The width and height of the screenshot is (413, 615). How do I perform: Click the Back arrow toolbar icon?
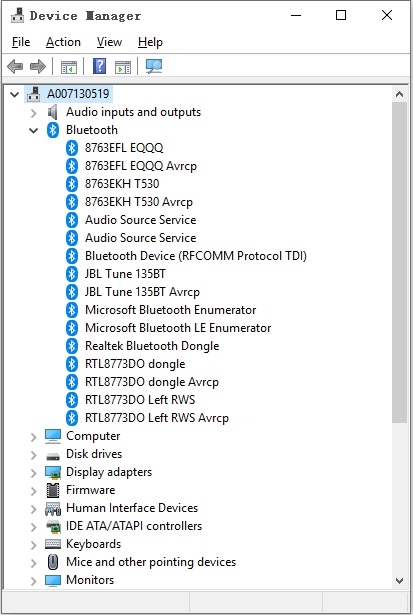pos(15,66)
